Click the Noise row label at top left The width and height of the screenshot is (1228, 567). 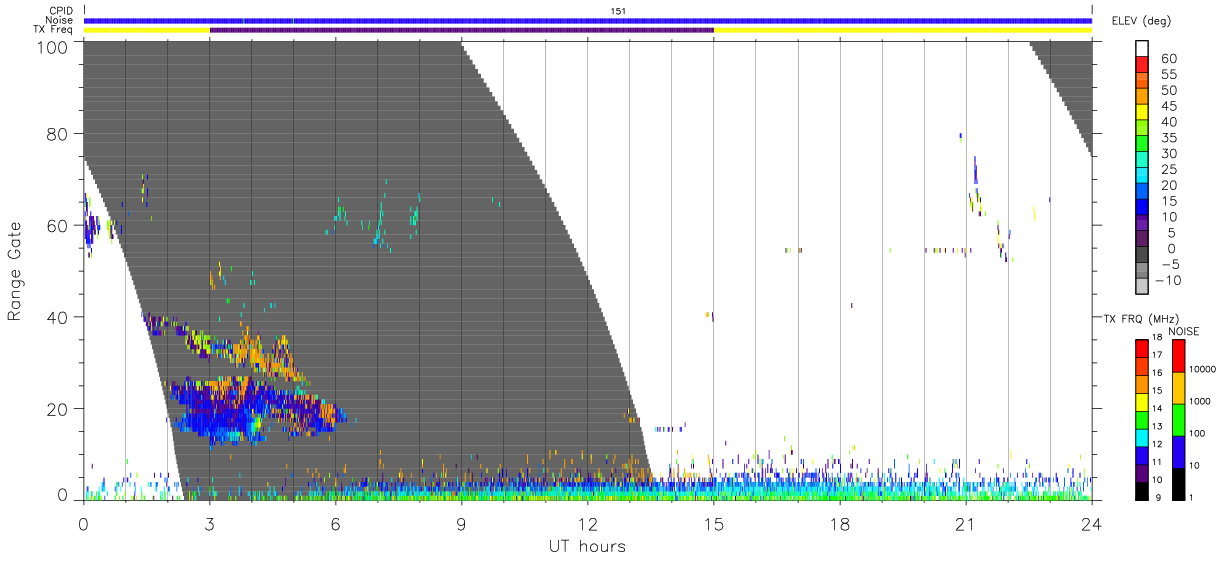(59, 20)
